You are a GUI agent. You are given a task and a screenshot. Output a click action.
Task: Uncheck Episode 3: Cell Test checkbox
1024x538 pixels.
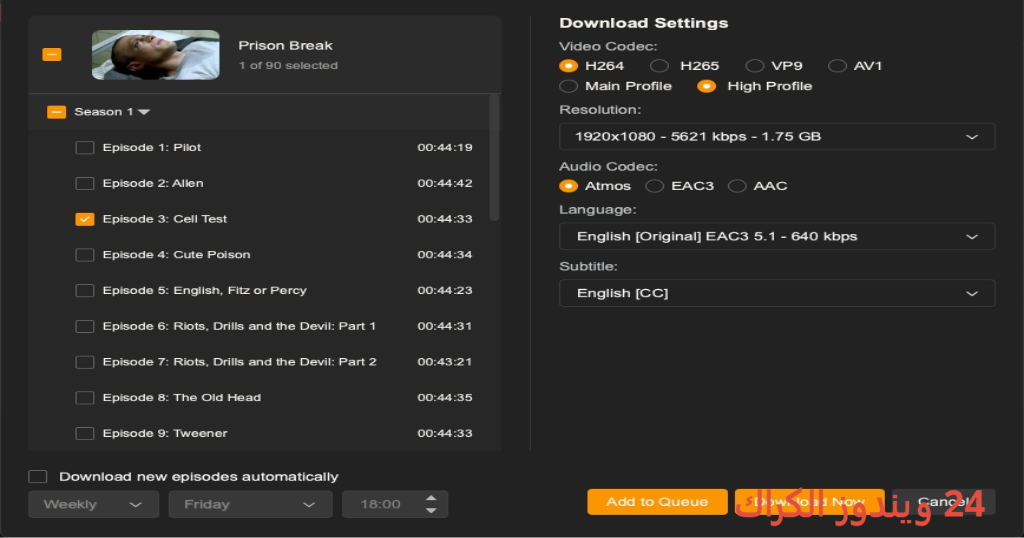click(x=85, y=219)
